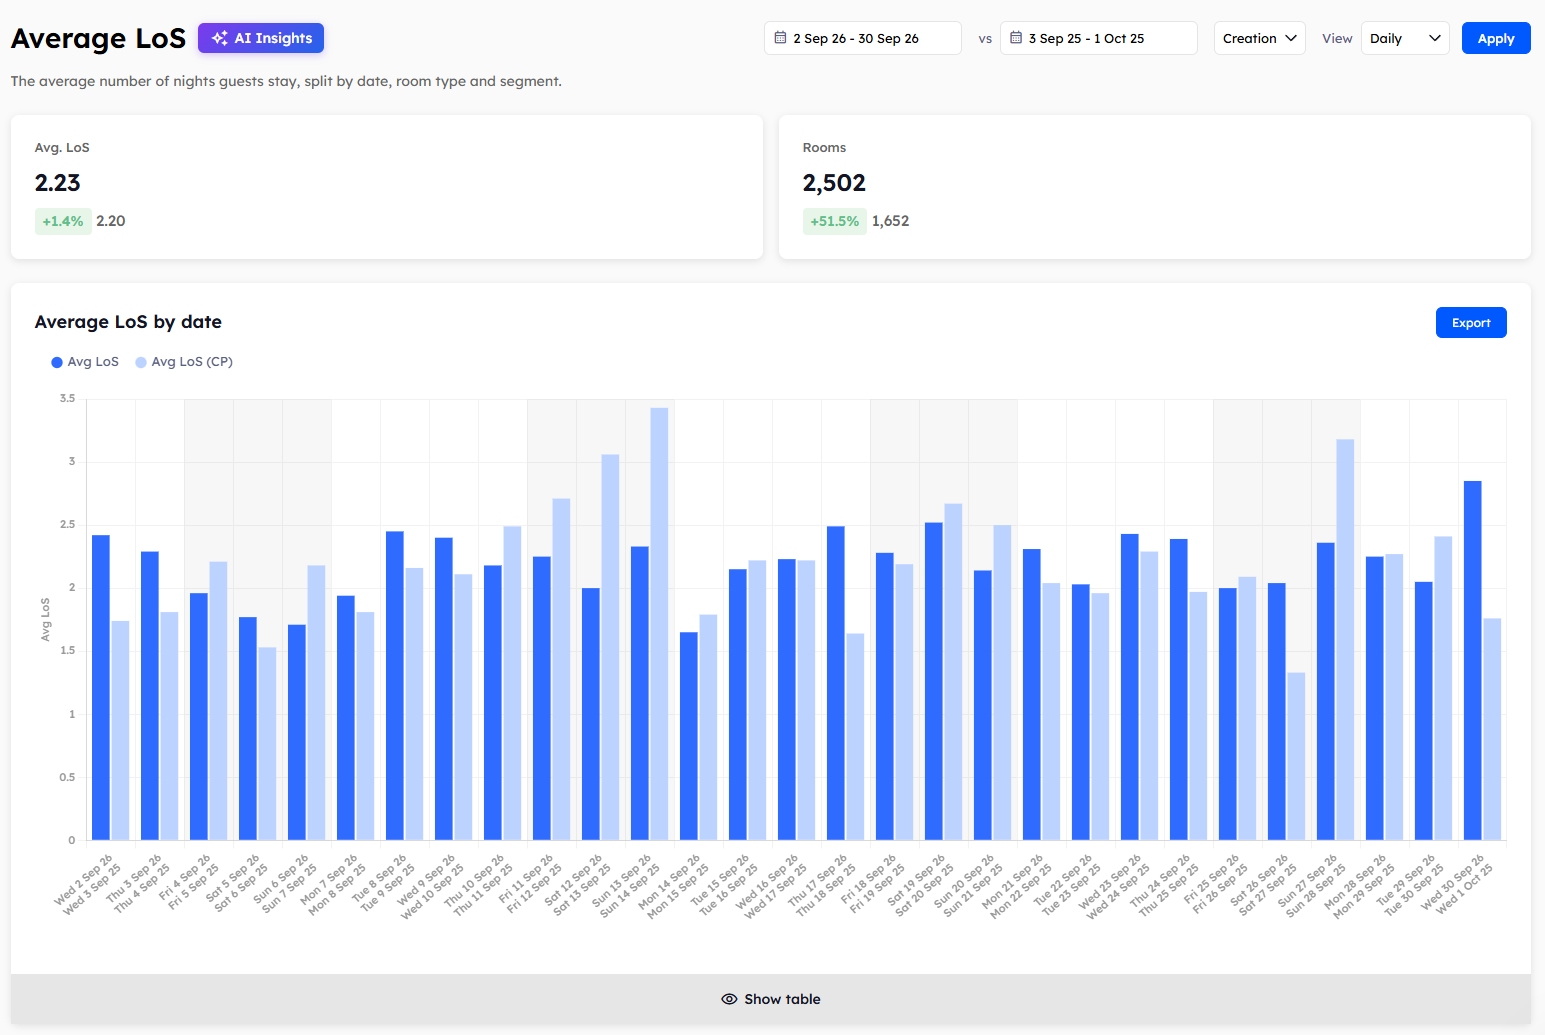Click the Show table label

(782, 999)
